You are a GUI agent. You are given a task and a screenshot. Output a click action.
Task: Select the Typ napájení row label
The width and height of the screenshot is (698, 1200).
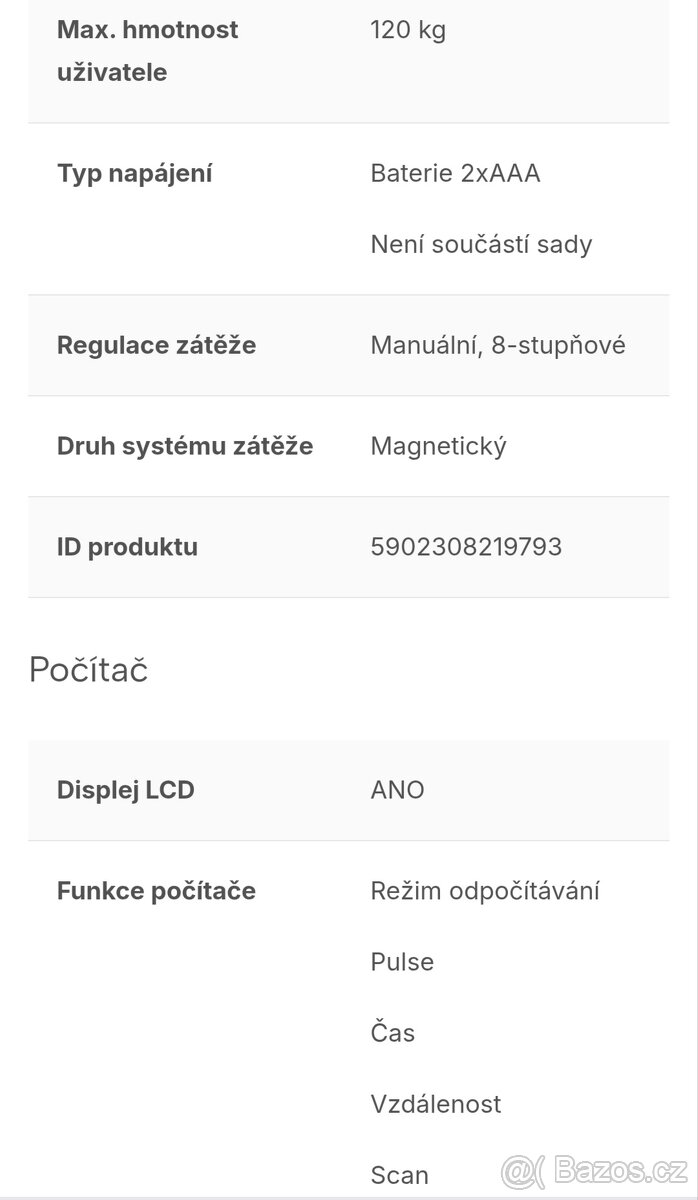click(x=134, y=173)
